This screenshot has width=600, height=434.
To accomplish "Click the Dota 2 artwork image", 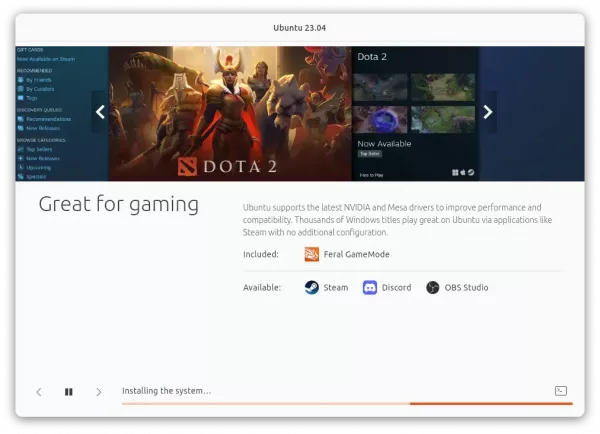I will click(x=230, y=114).
